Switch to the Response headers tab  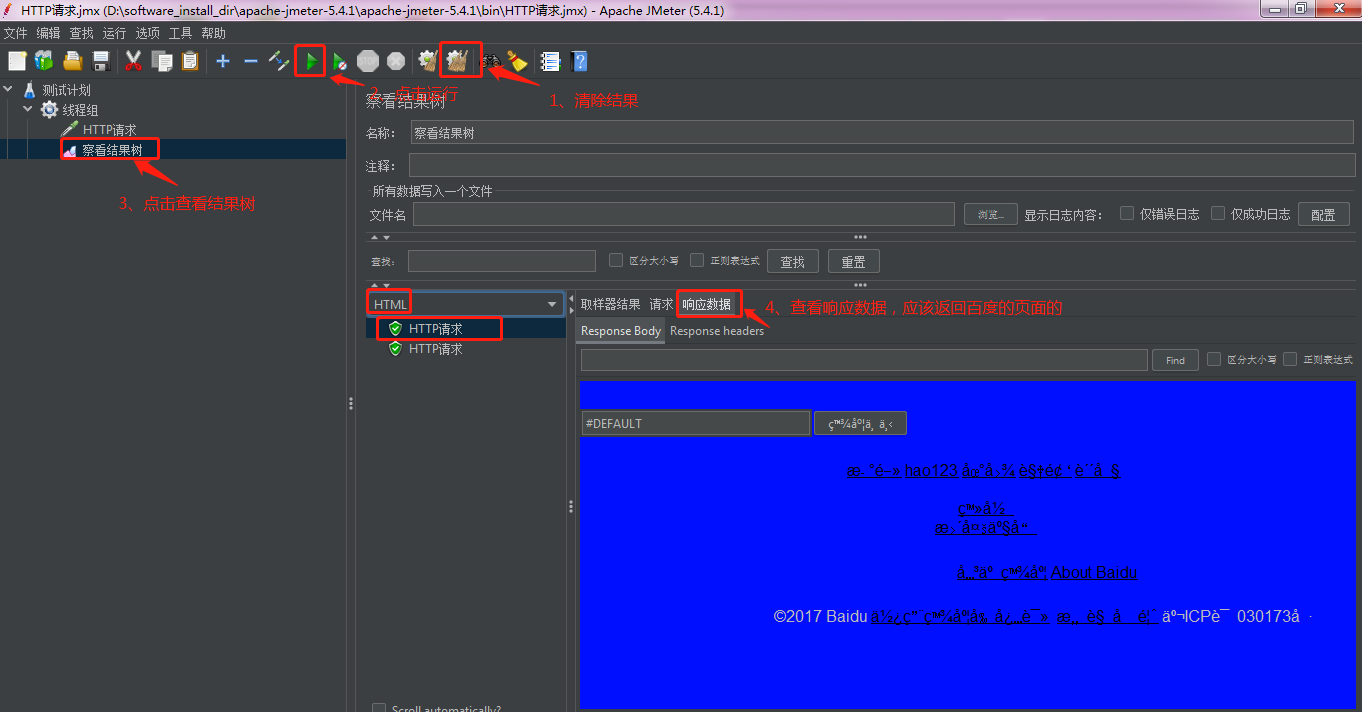(x=717, y=331)
